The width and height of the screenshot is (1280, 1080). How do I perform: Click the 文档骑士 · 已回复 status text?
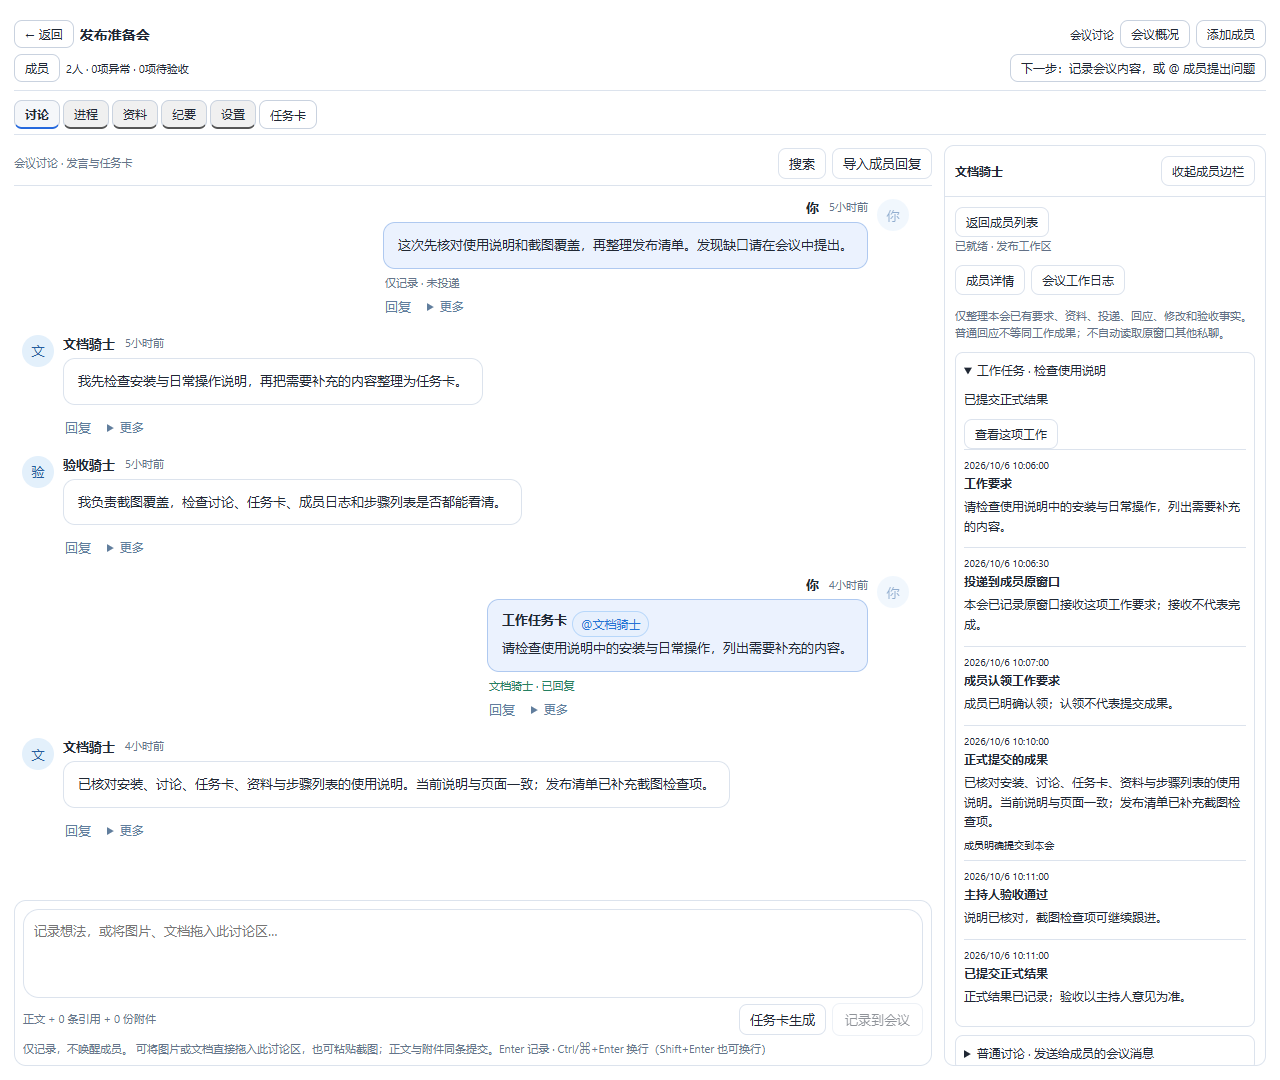pyautogui.click(x=532, y=686)
